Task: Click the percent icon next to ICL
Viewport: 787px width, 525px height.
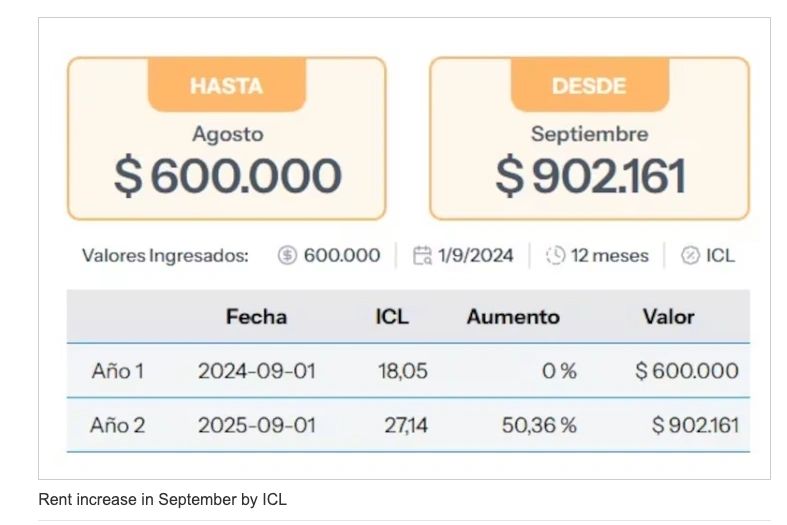Action: pyautogui.click(x=690, y=255)
